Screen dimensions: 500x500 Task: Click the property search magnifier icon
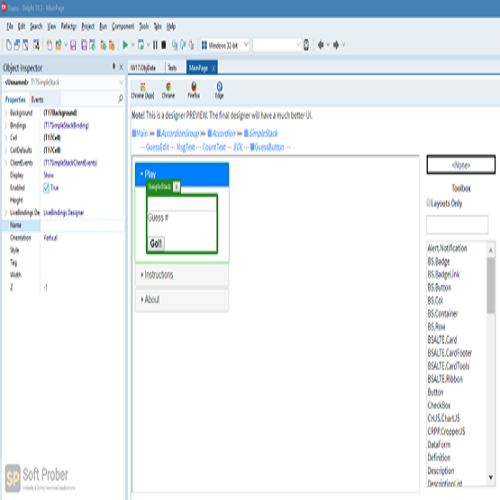120,98
